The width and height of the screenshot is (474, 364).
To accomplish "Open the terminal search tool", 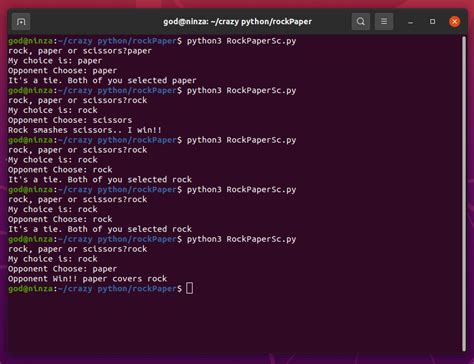I will tap(361, 22).
